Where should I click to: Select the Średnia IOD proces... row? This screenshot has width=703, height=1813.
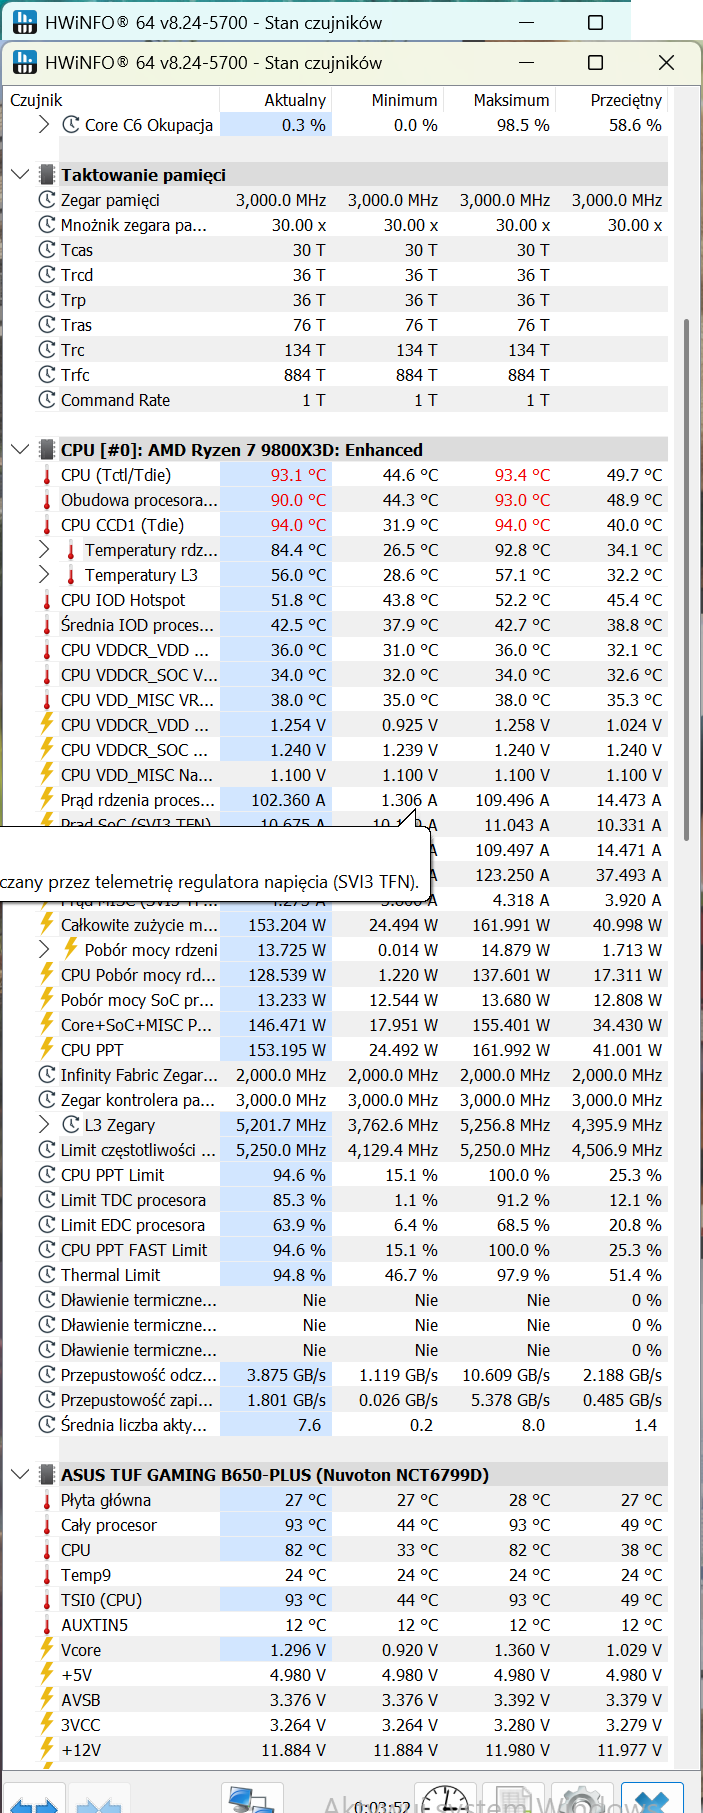click(351, 625)
